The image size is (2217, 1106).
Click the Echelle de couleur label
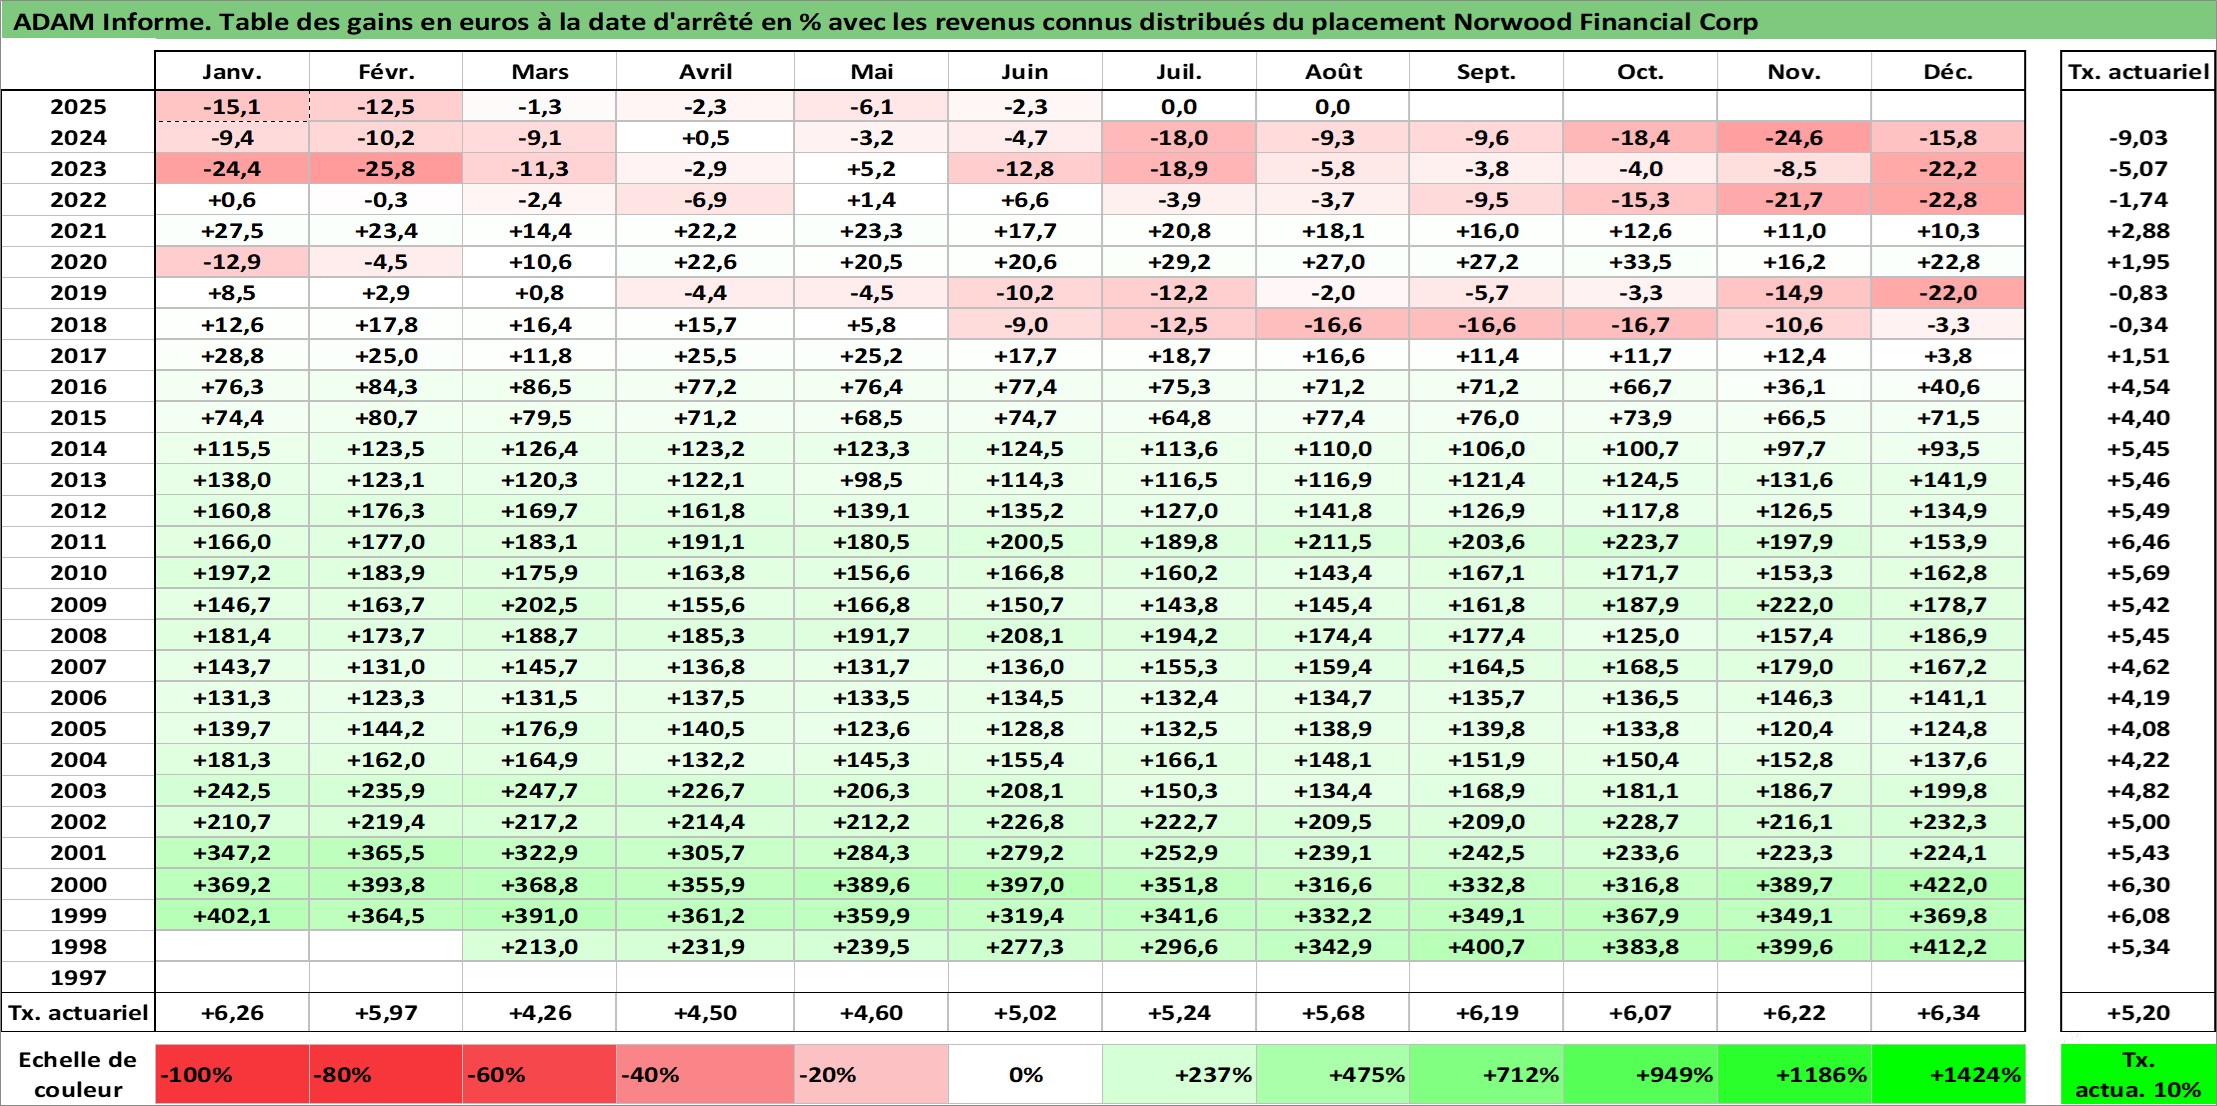pyautogui.click(x=78, y=1075)
